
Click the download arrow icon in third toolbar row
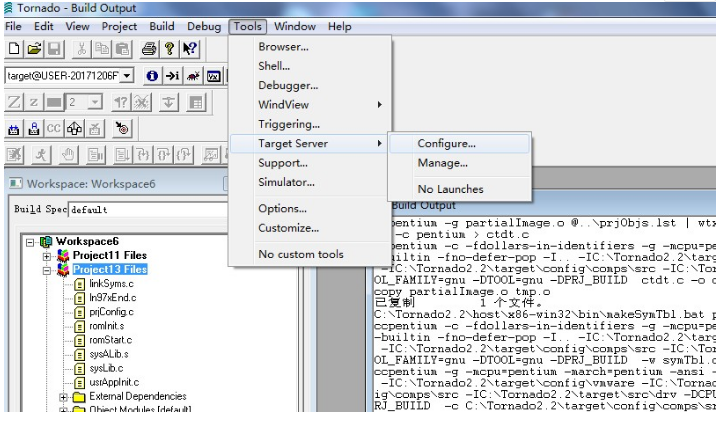pos(169,102)
